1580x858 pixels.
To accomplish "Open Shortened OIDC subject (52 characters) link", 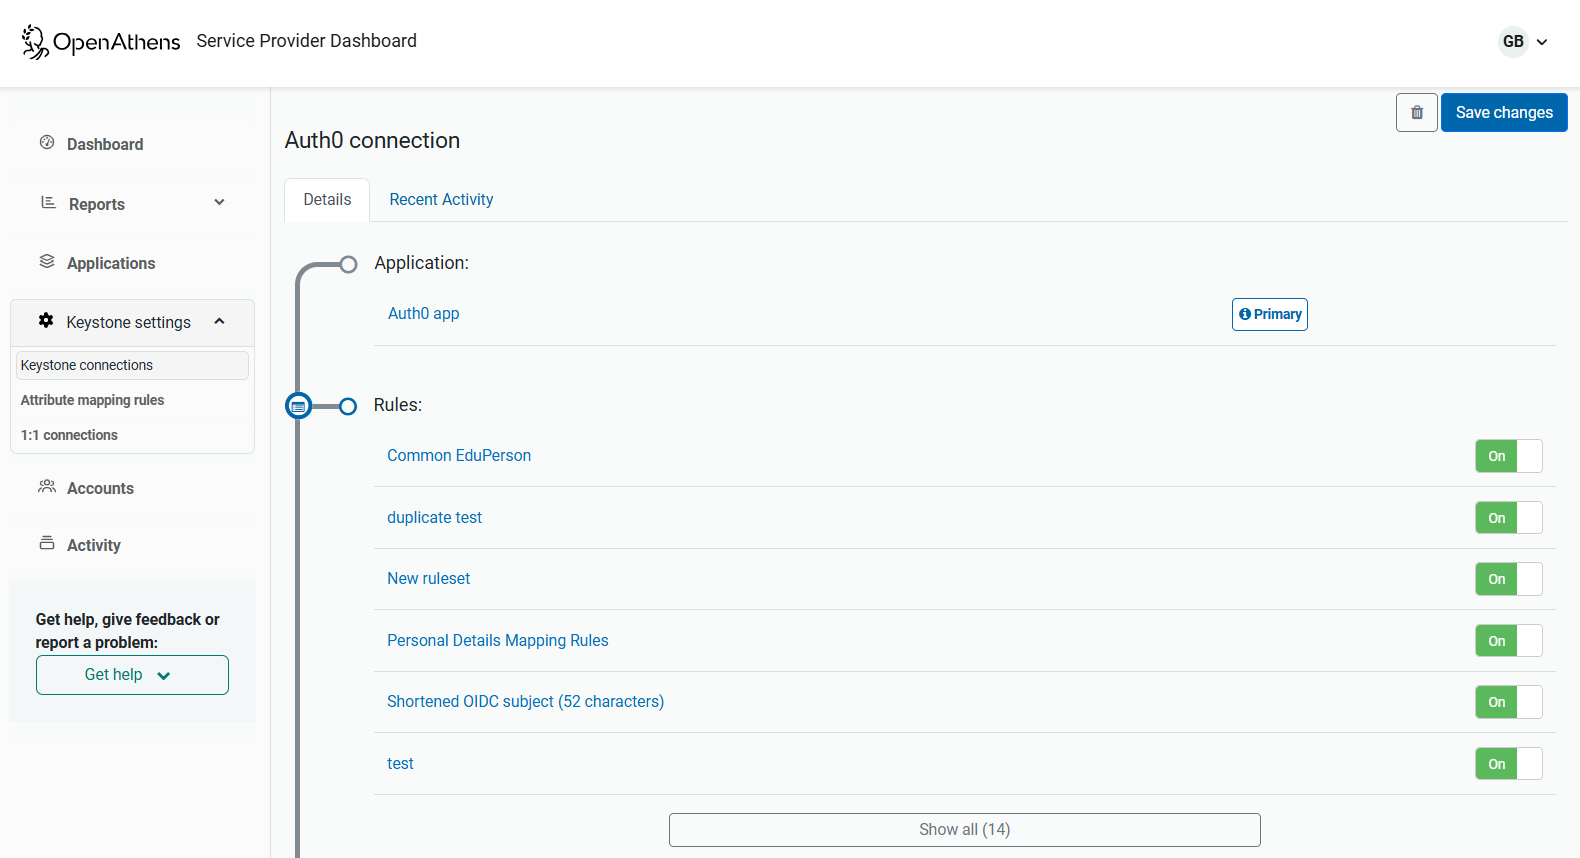I will (x=525, y=701).
